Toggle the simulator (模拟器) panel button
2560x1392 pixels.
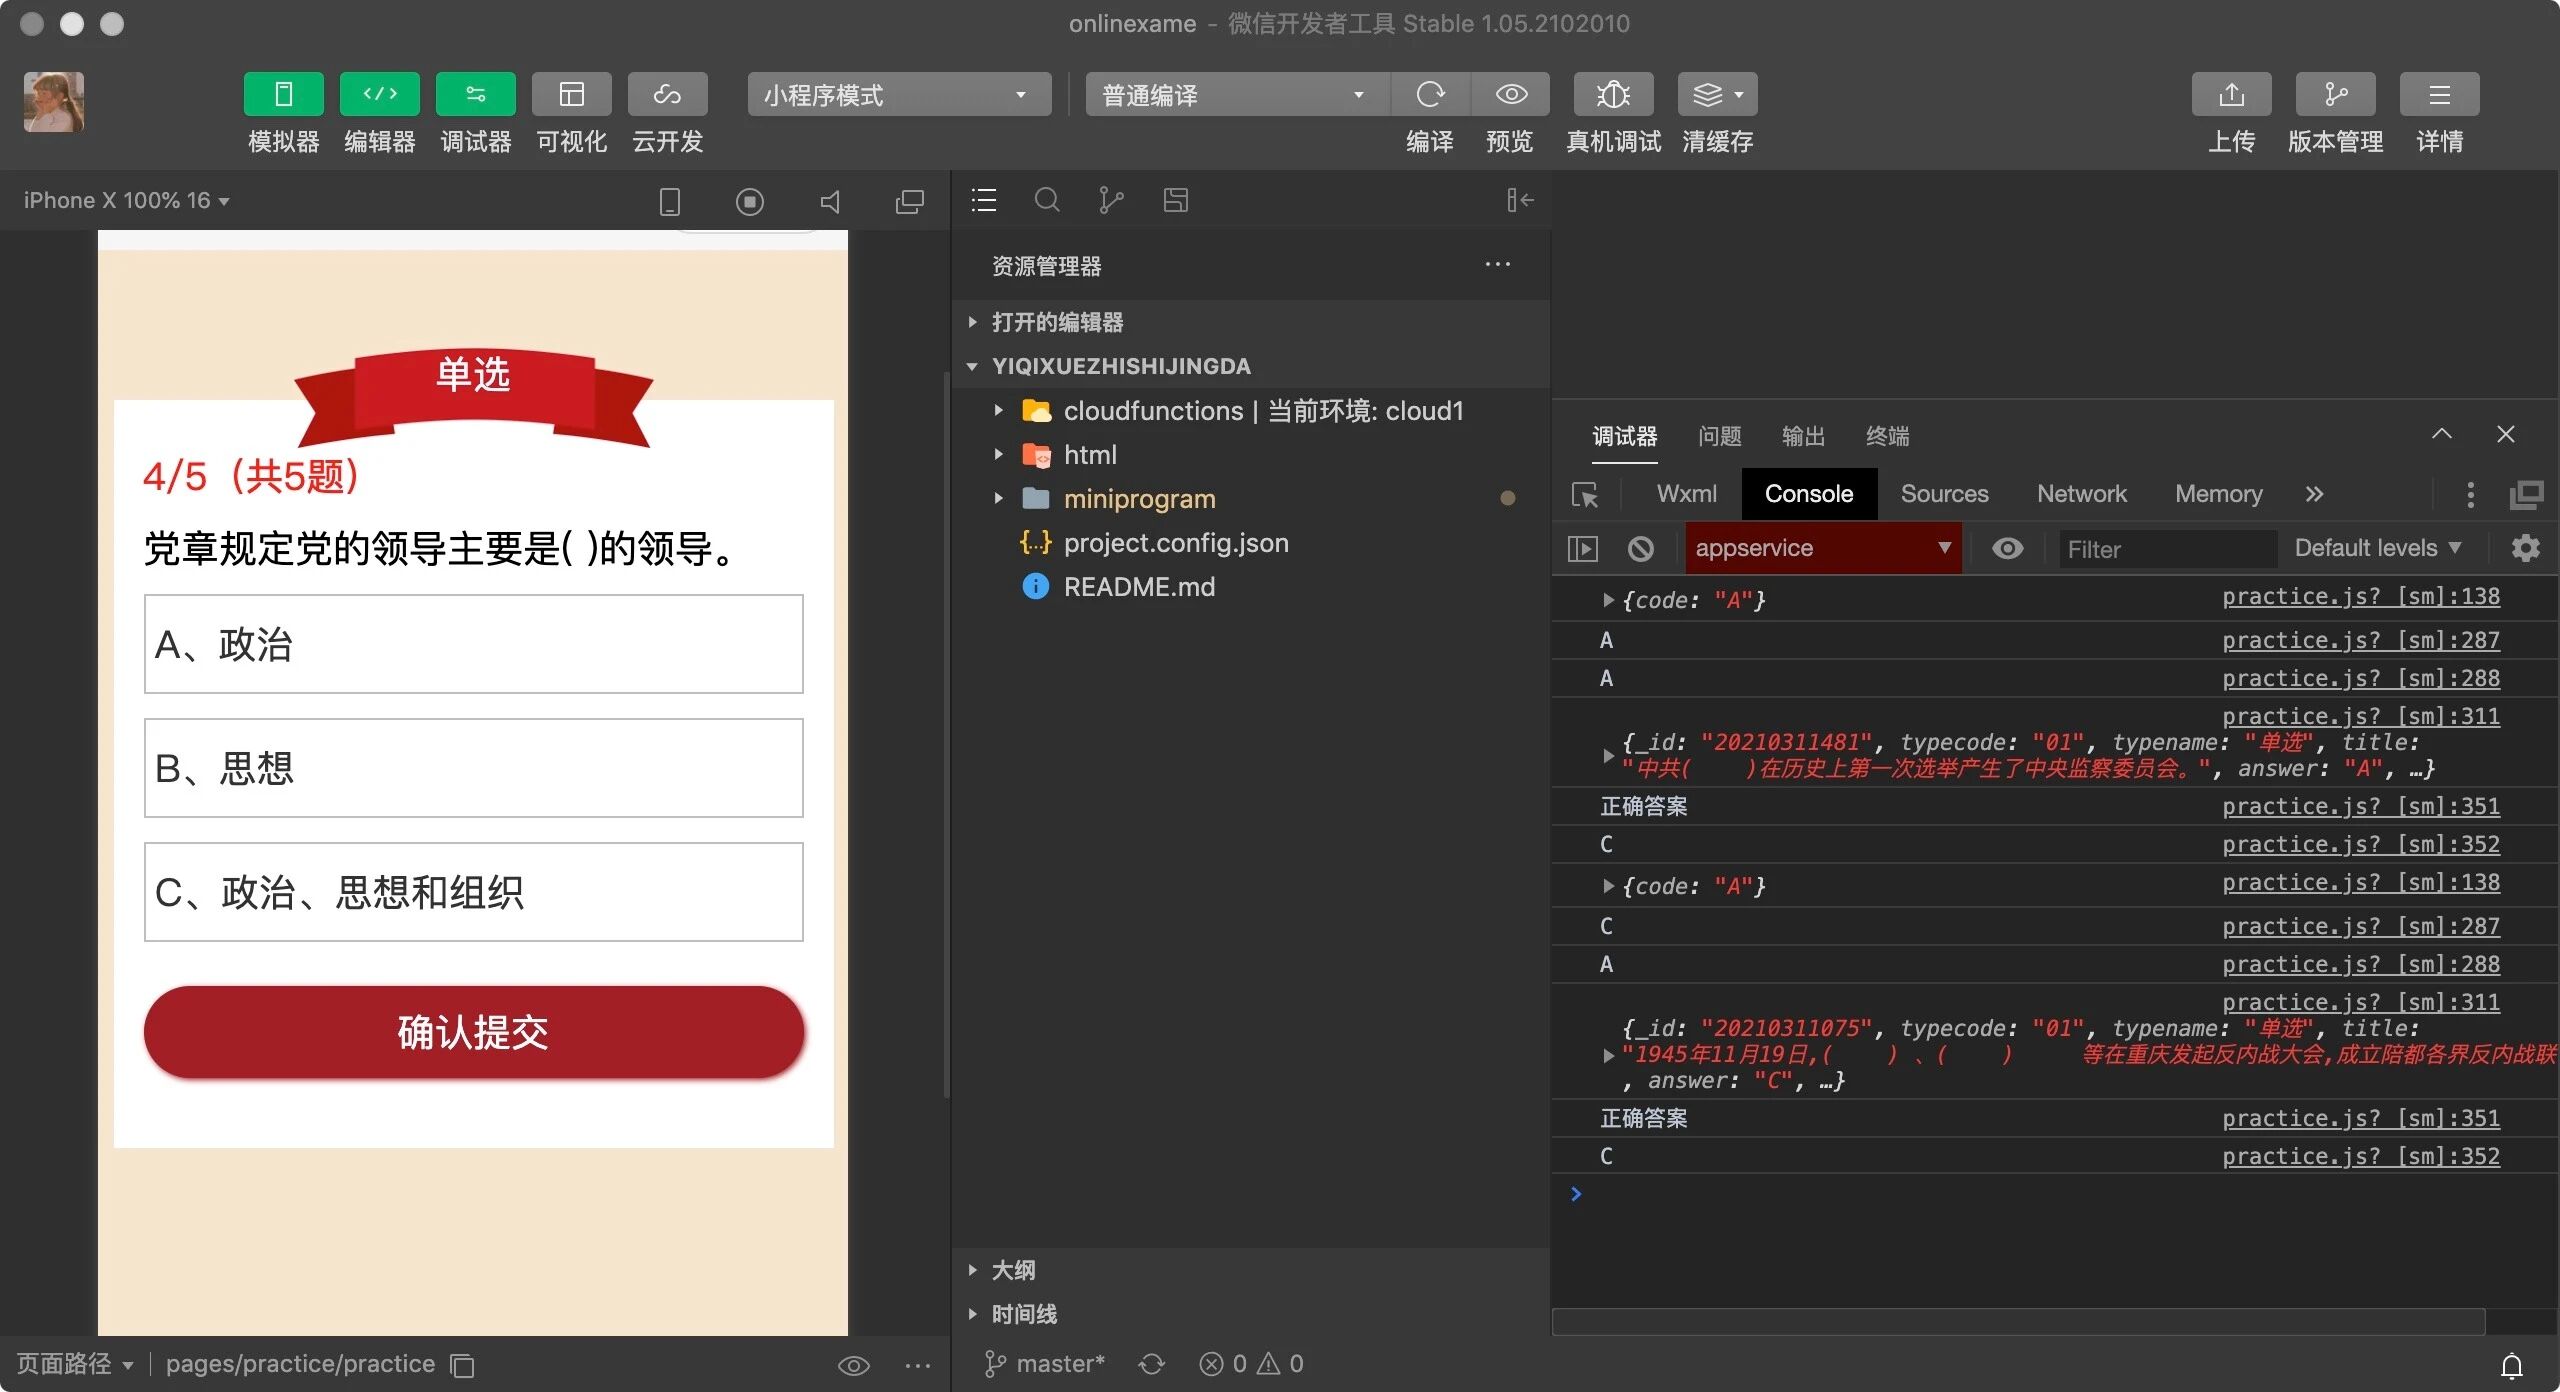tap(283, 95)
